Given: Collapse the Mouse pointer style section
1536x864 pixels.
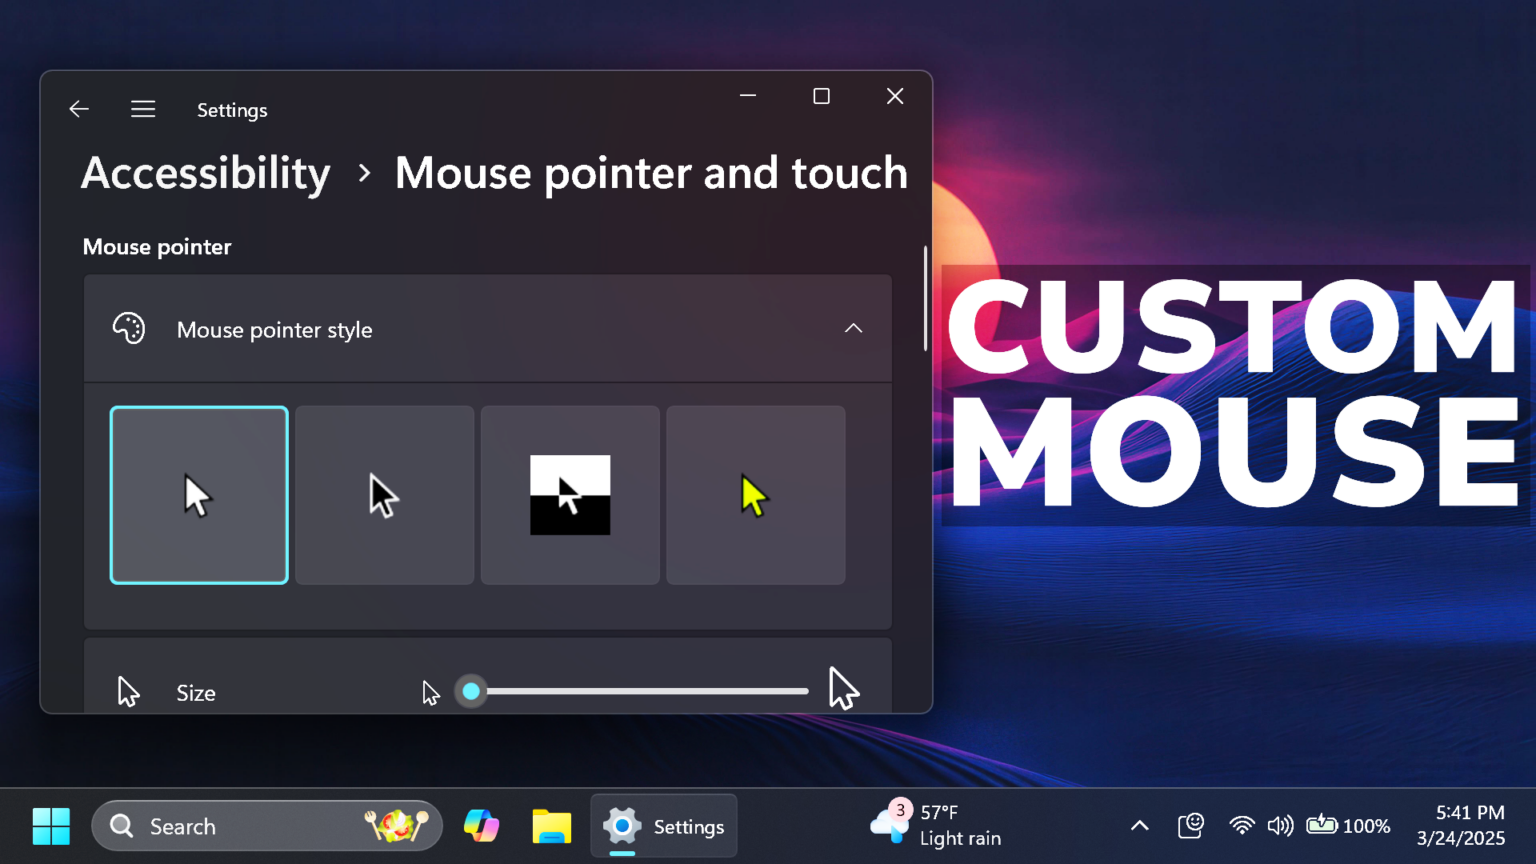Looking at the screenshot, I should (853, 328).
